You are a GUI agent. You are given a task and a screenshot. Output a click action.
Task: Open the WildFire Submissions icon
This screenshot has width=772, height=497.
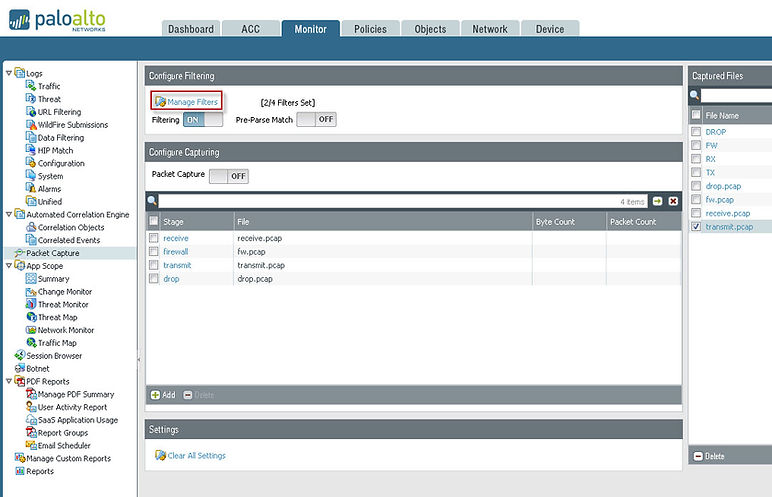[x=31, y=124]
